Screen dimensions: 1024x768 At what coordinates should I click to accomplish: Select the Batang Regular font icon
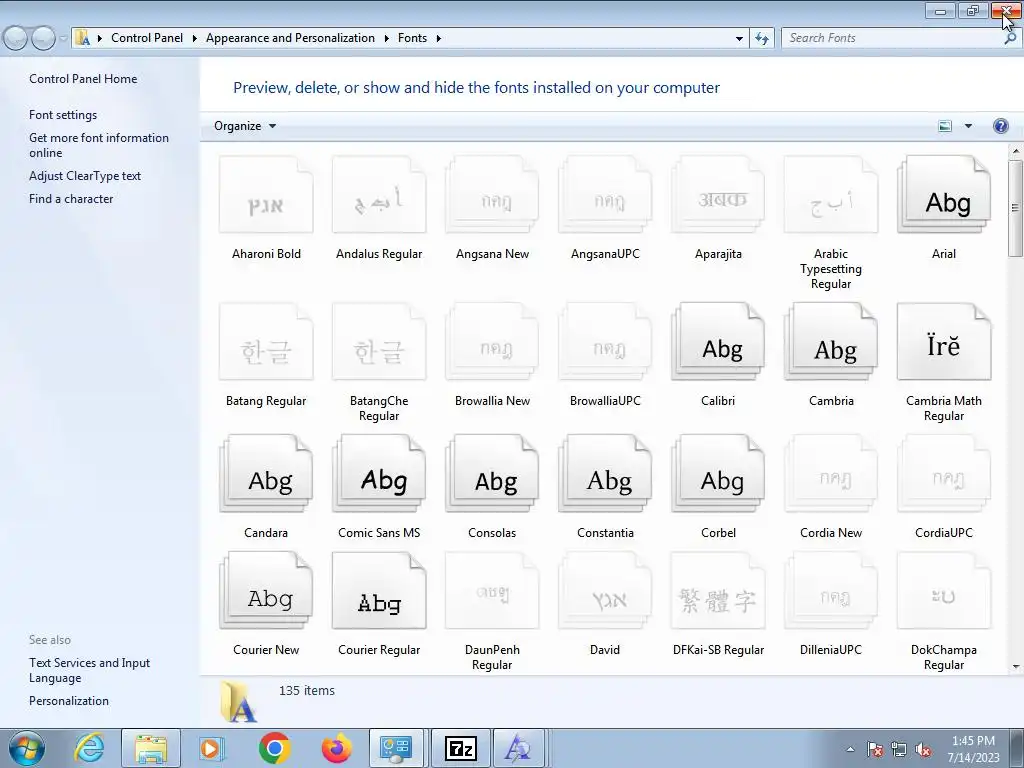tap(266, 342)
